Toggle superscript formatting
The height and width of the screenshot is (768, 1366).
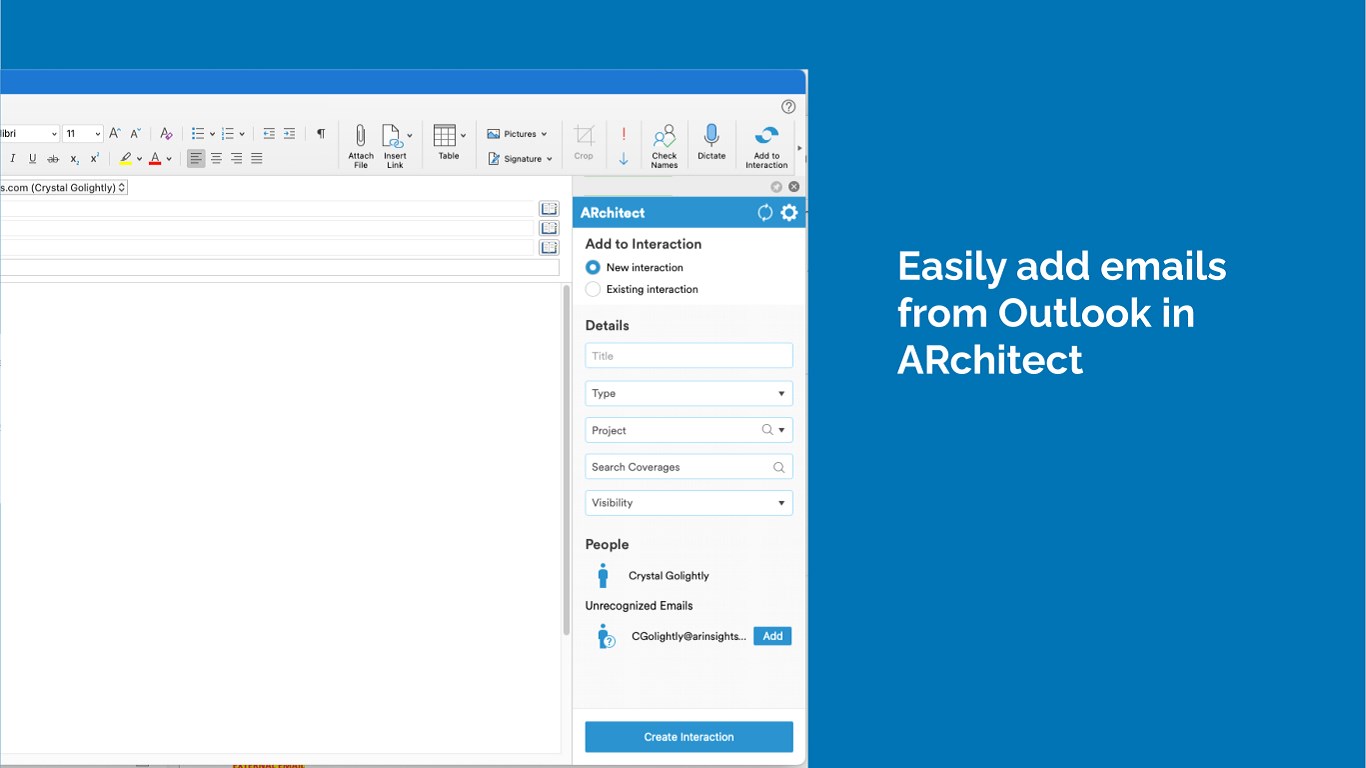[95, 158]
